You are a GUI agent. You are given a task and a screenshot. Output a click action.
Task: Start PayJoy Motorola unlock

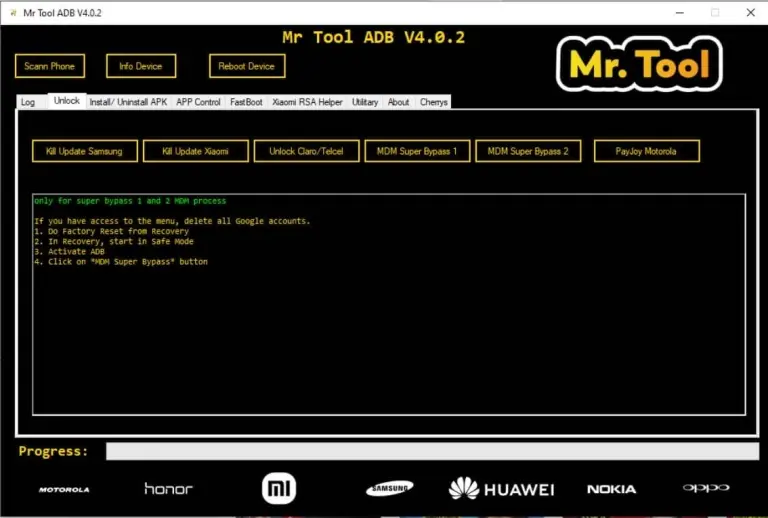tap(647, 151)
